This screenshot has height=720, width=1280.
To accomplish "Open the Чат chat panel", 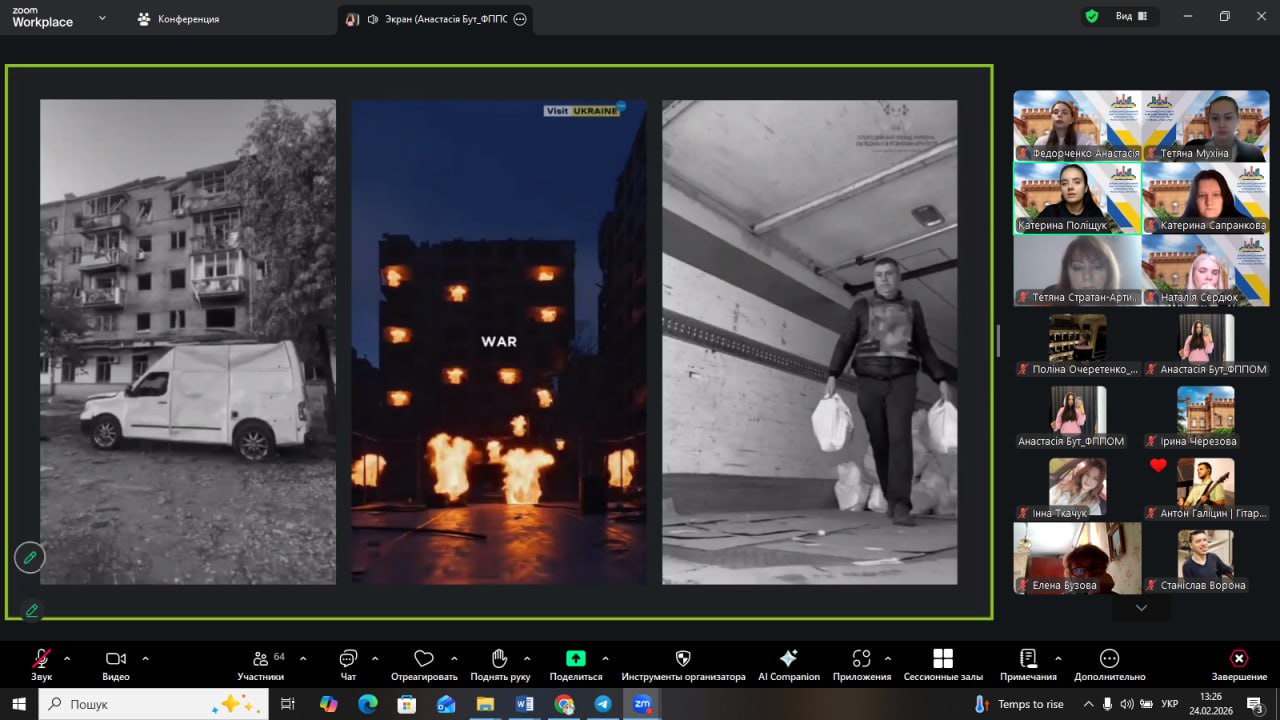I will (348, 665).
